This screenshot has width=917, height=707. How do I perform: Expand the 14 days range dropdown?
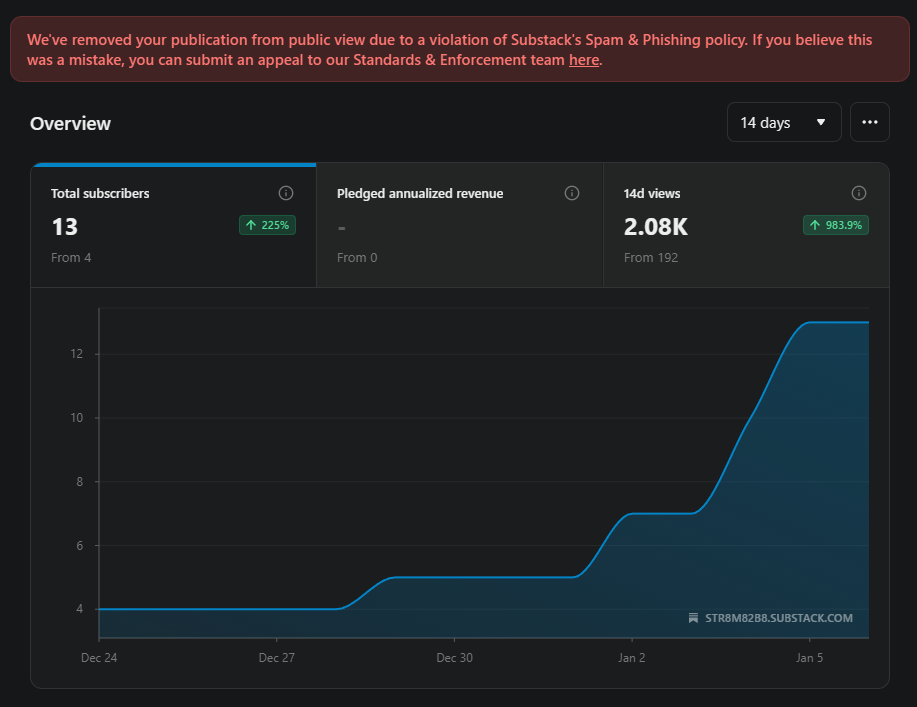784,122
